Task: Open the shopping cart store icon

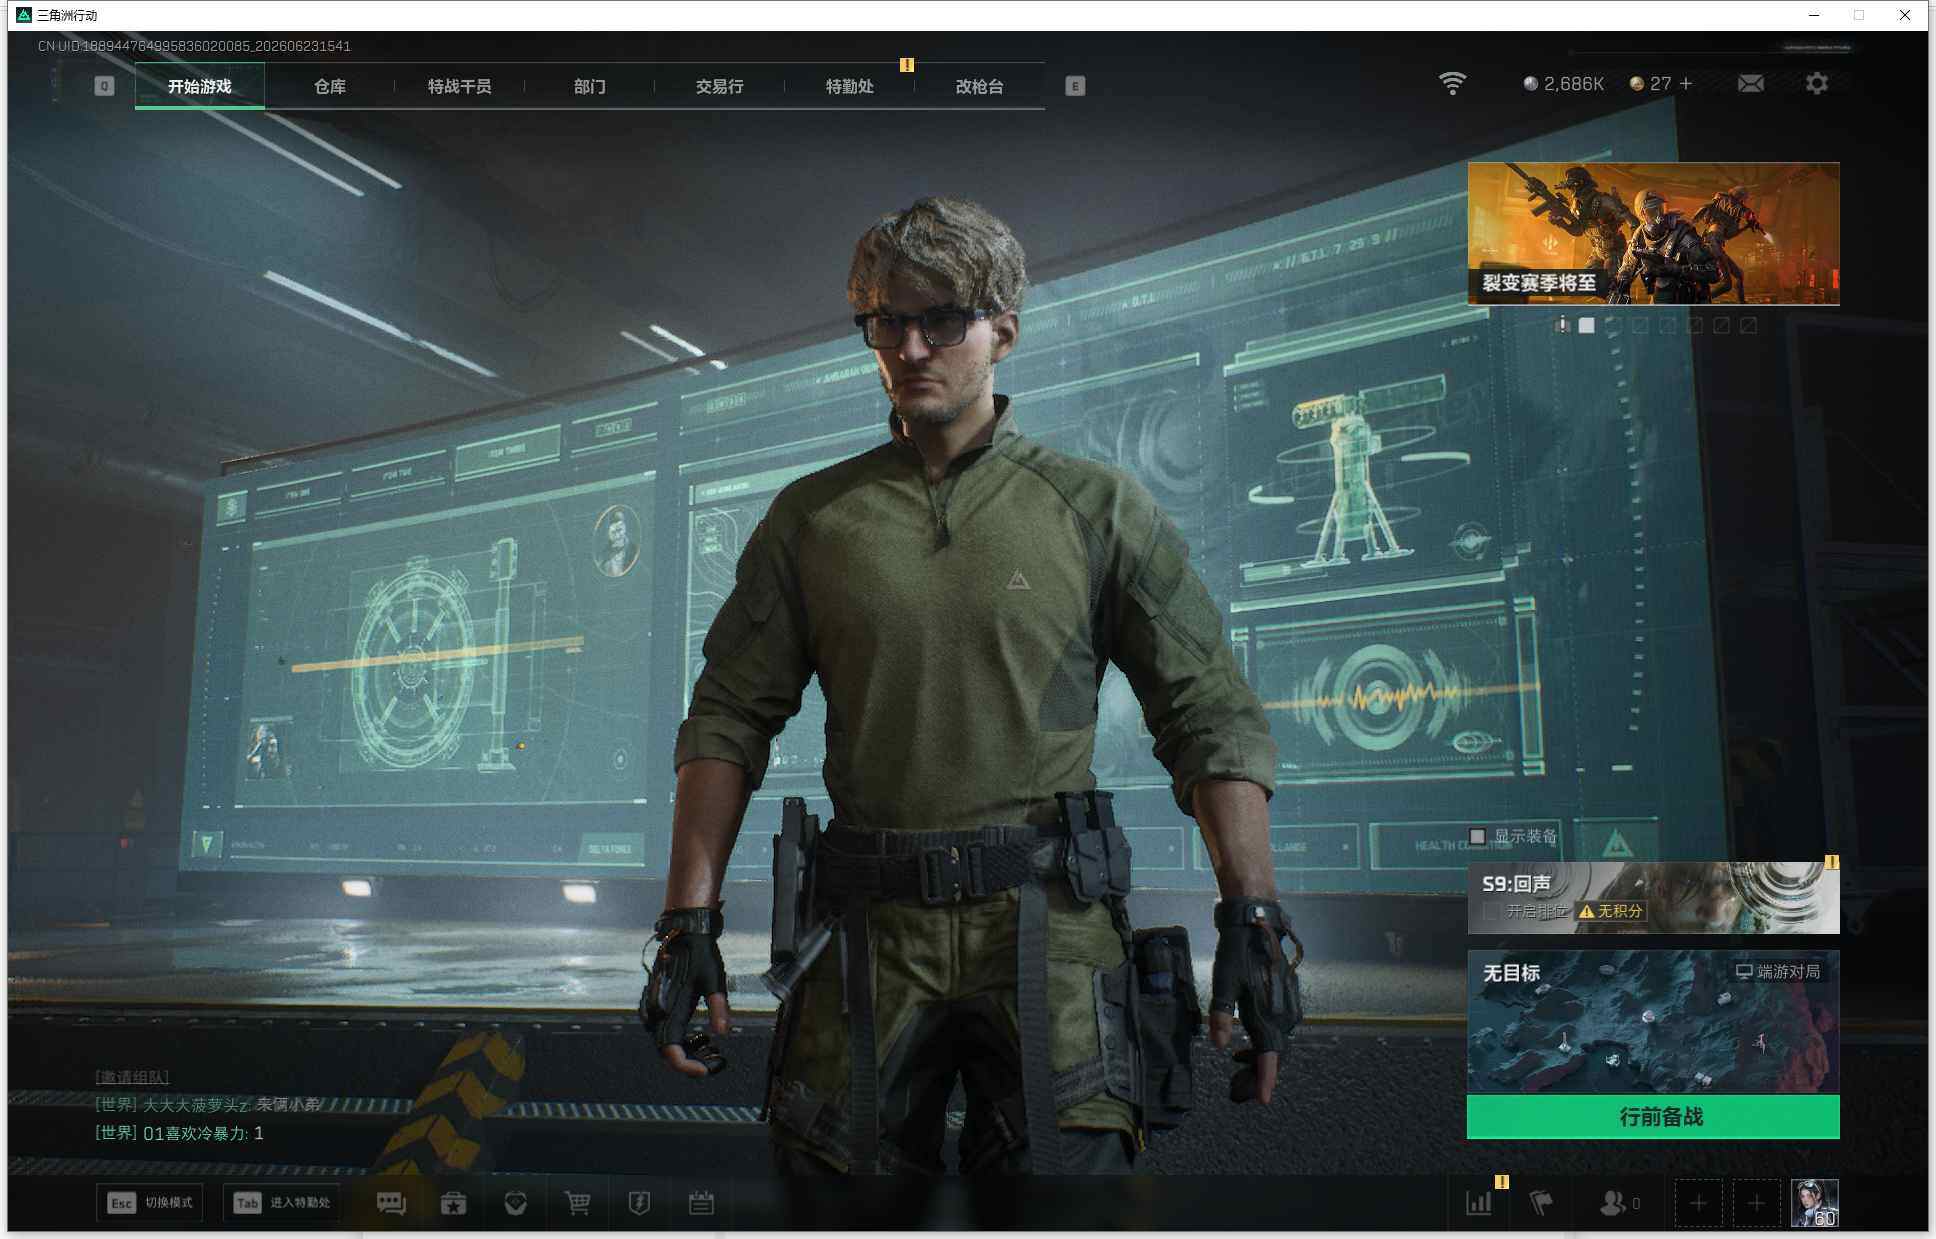Action: 578,1203
